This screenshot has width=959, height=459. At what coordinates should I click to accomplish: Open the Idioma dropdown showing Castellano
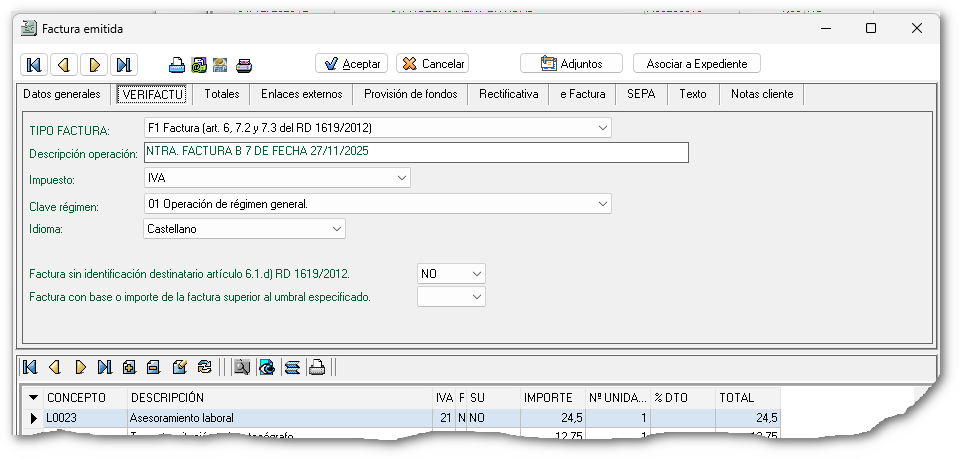335,229
